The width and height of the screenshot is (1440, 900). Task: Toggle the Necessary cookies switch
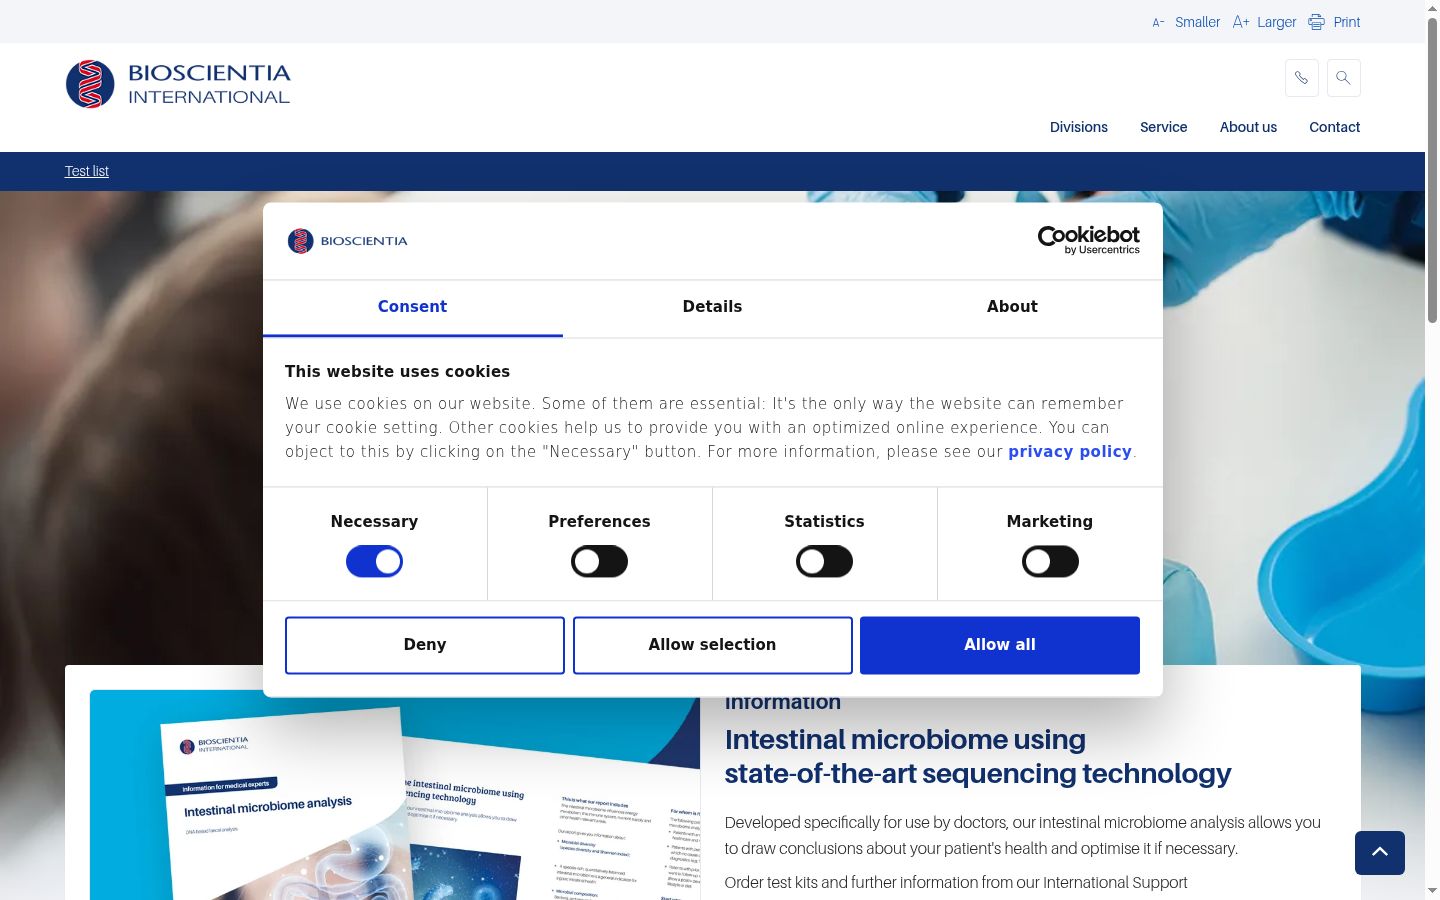[x=374, y=562]
